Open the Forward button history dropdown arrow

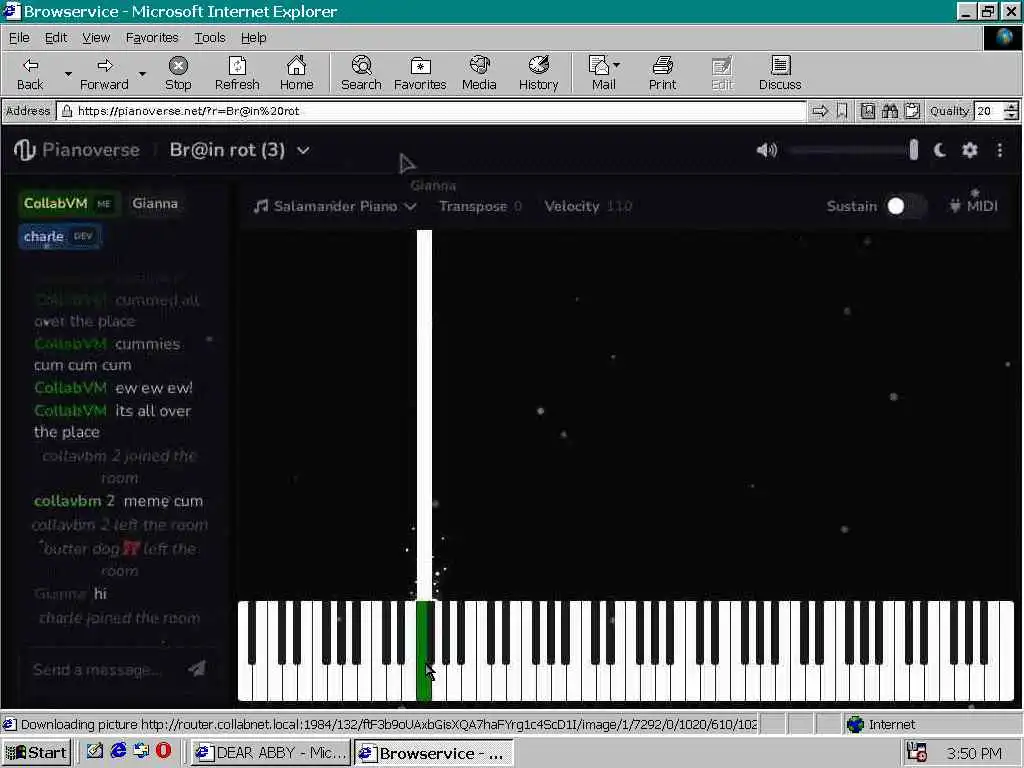point(142,74)
